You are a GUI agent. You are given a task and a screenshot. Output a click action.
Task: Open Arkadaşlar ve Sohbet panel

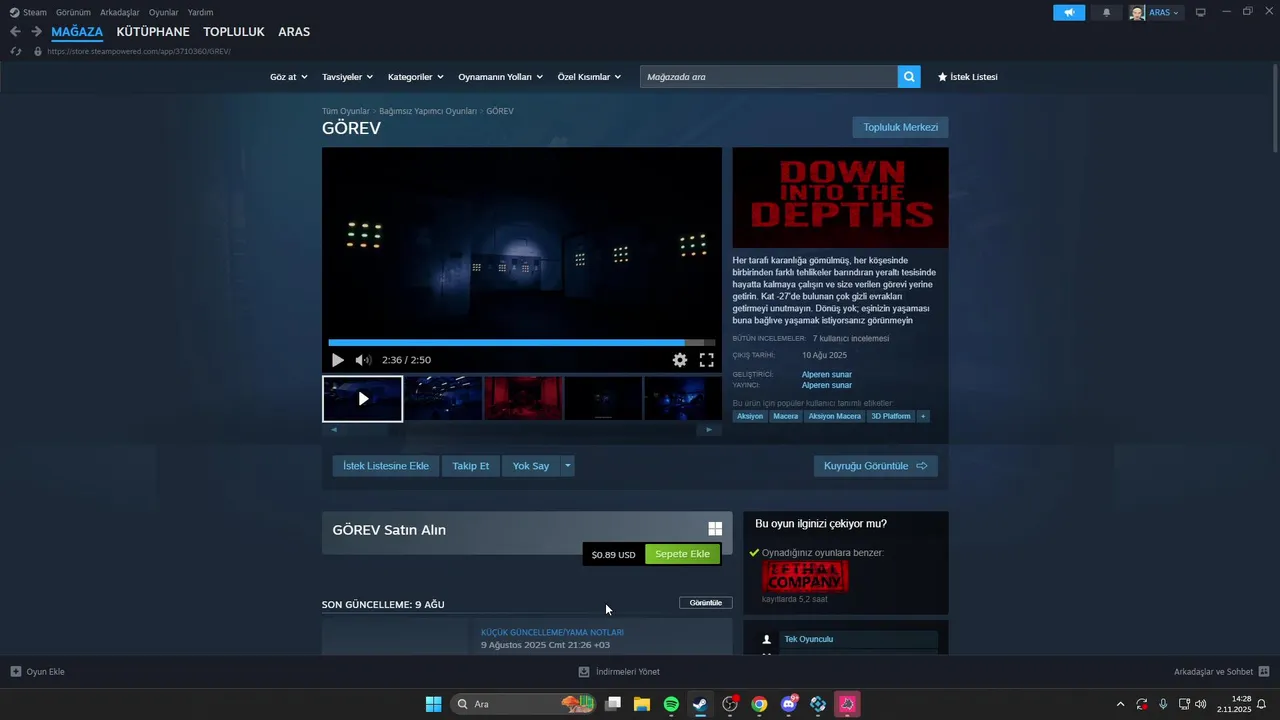1221,672
